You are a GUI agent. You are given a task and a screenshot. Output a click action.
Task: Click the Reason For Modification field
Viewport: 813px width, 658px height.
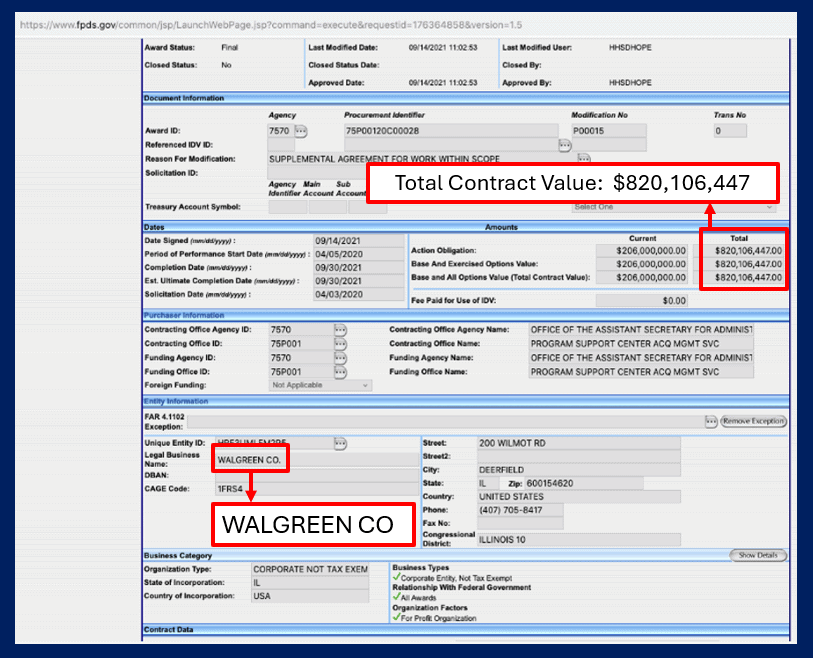point(422,159)
